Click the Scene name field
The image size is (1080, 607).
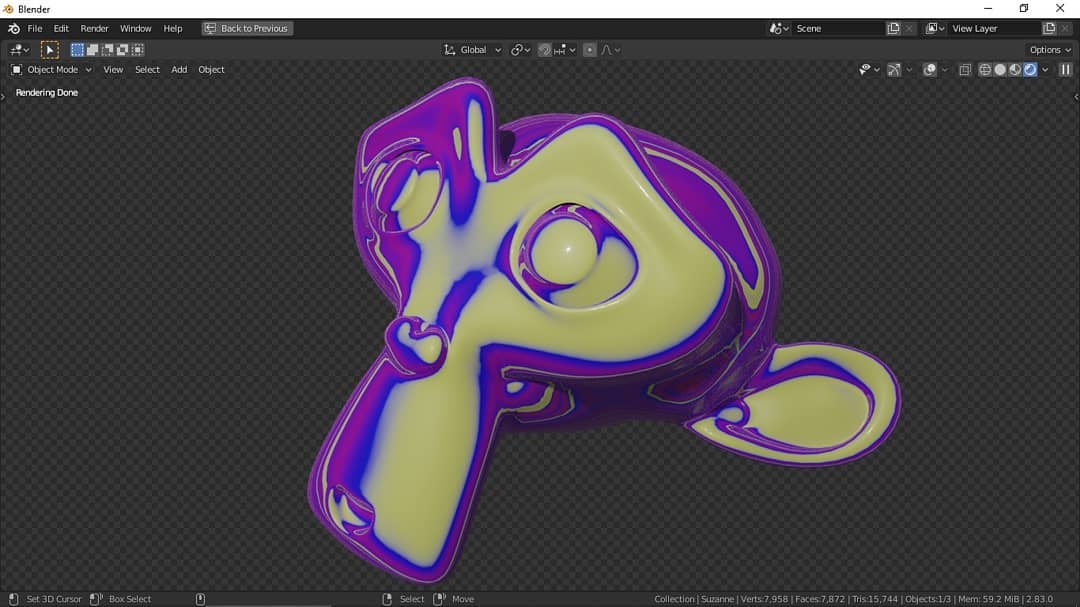[x=838, y=29]
